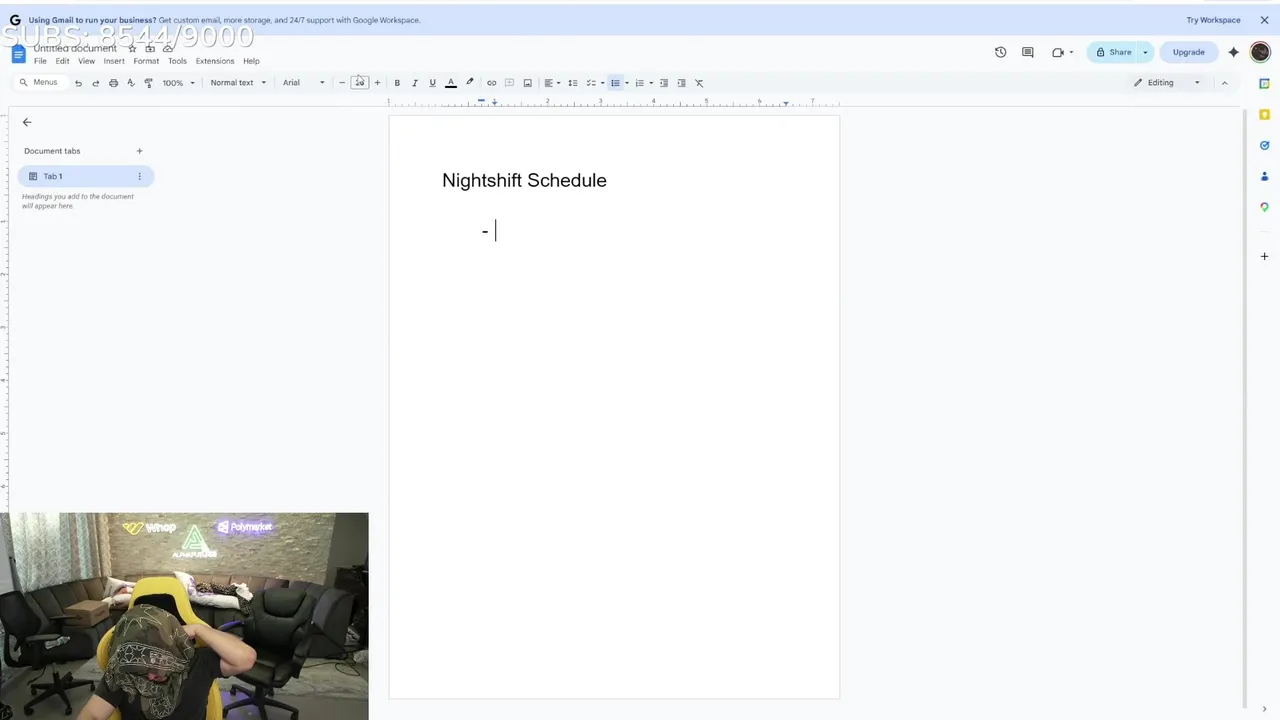
Task: Insert a checklist from toolbar
Action: point(590,83)
